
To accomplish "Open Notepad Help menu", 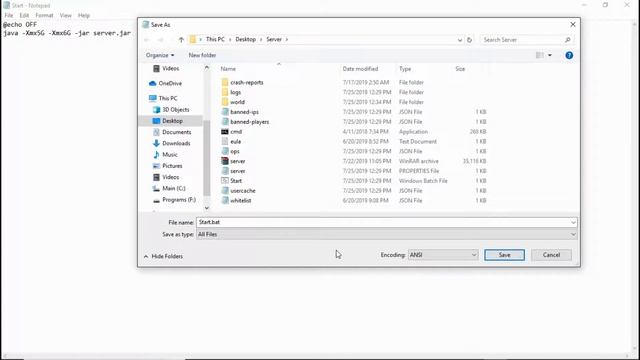I will click(x=84, y=16).
